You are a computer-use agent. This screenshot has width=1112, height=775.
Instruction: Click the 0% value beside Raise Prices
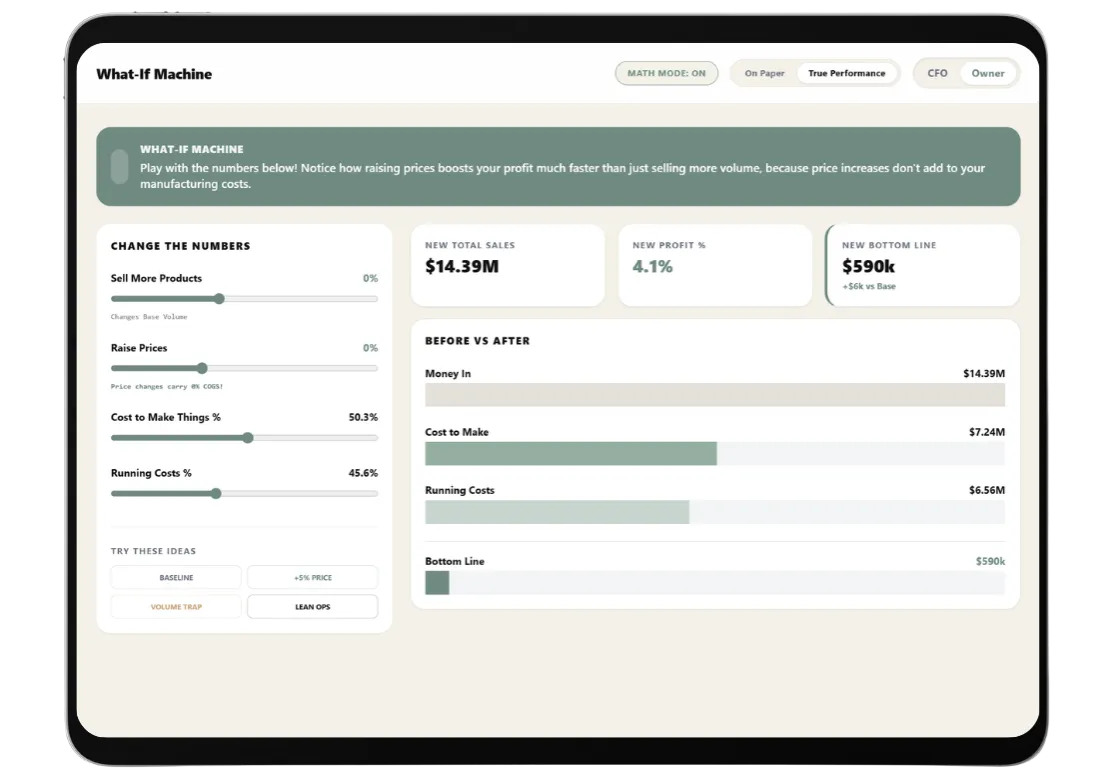tap(370, 347)
